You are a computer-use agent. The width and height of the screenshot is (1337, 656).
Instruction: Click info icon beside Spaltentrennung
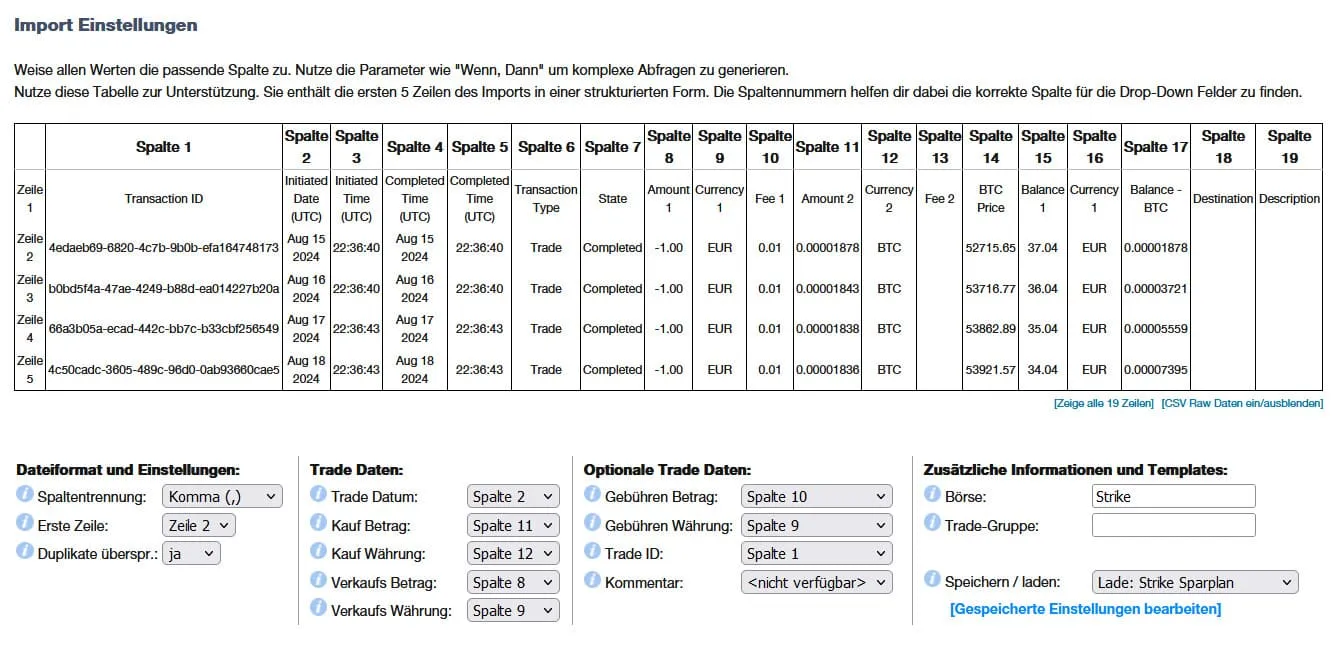[25, 495]
